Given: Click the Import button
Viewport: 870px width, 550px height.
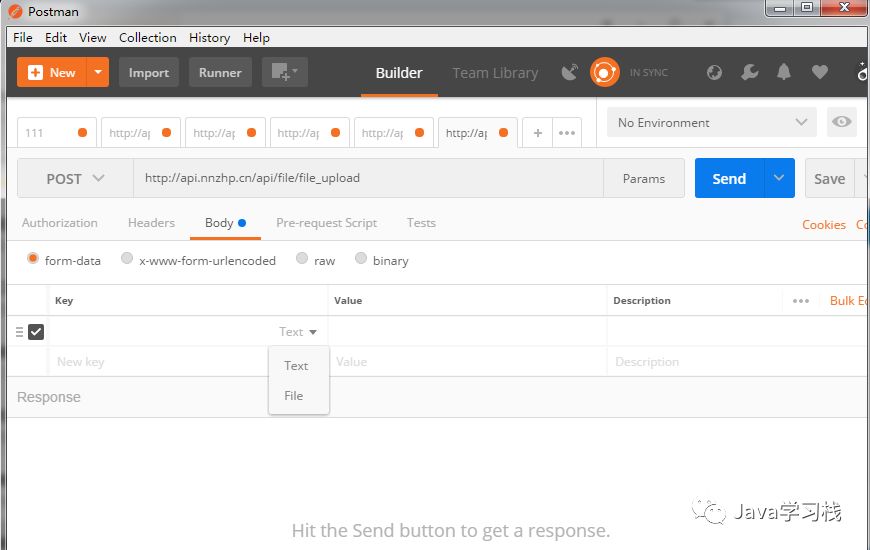Looking at the screenshot, I should tap(149, 72).
